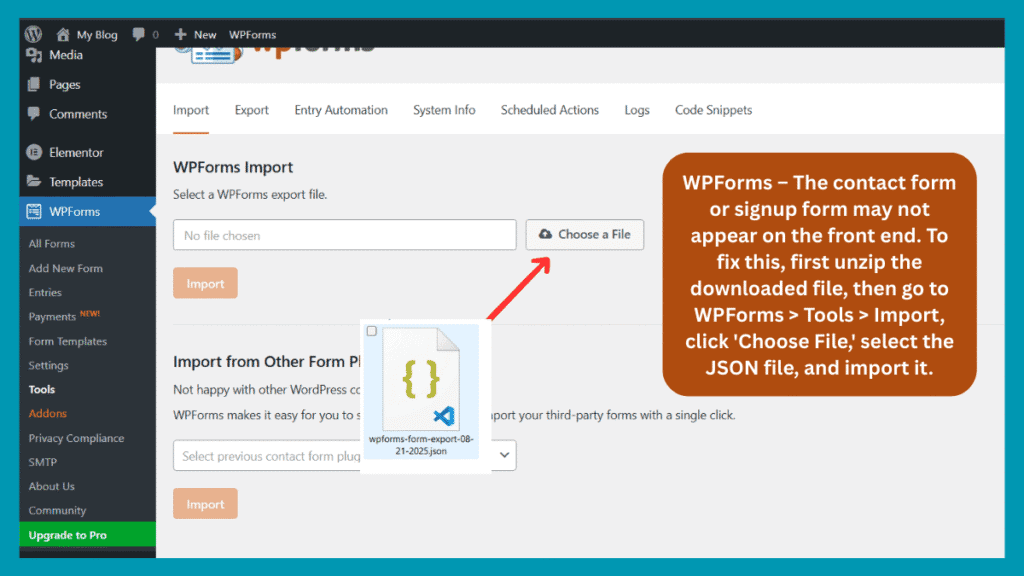The image size is (1024, 576).
Task: Open the comments bubble icon in admin bar
Action: click(x=138, y=34)
